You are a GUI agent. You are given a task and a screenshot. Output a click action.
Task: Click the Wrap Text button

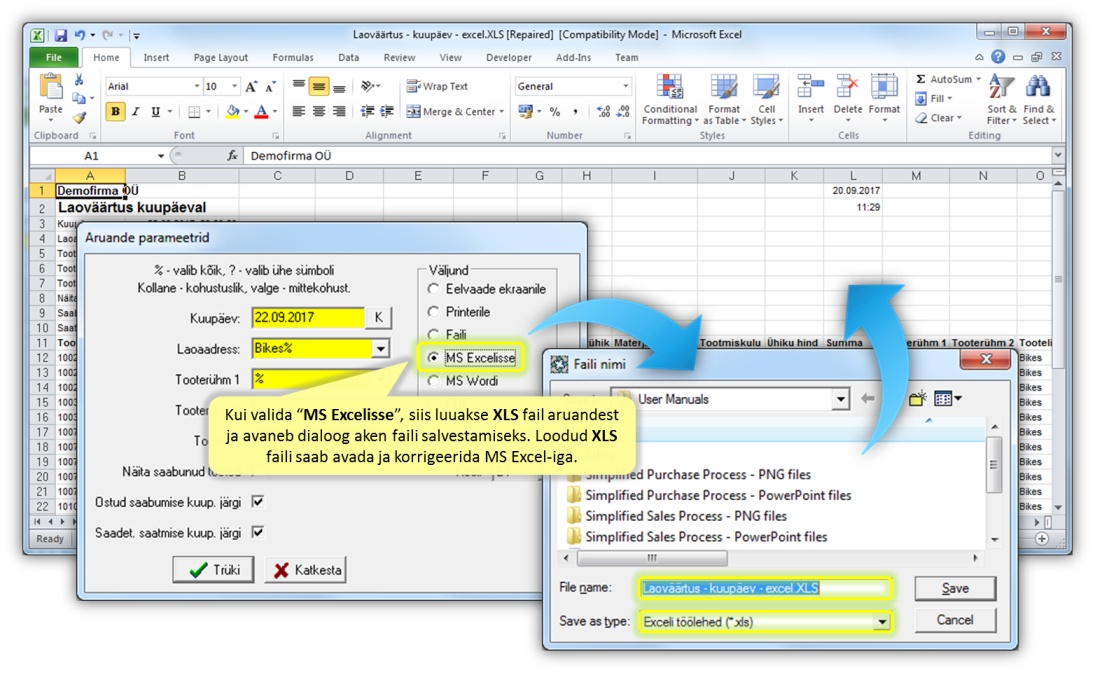pyautogui.click(x=438, y=87)
